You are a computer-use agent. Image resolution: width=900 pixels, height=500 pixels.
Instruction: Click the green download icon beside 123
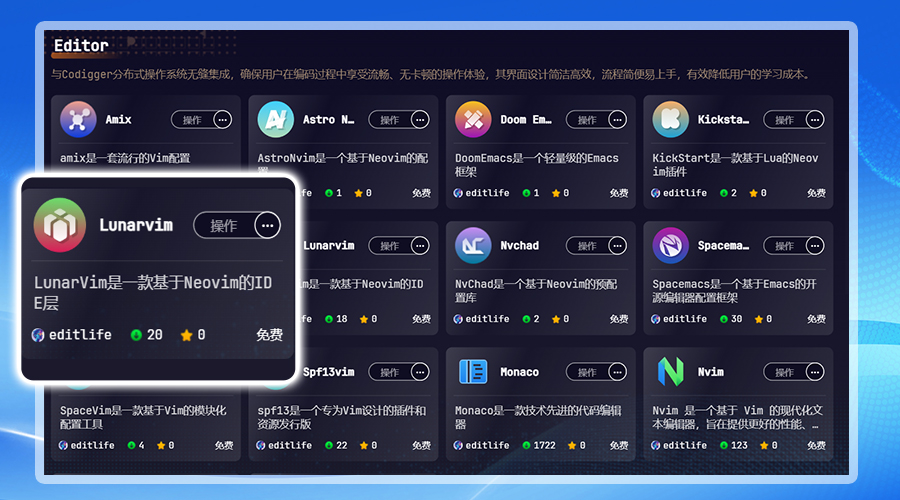[x=724, y=445]
